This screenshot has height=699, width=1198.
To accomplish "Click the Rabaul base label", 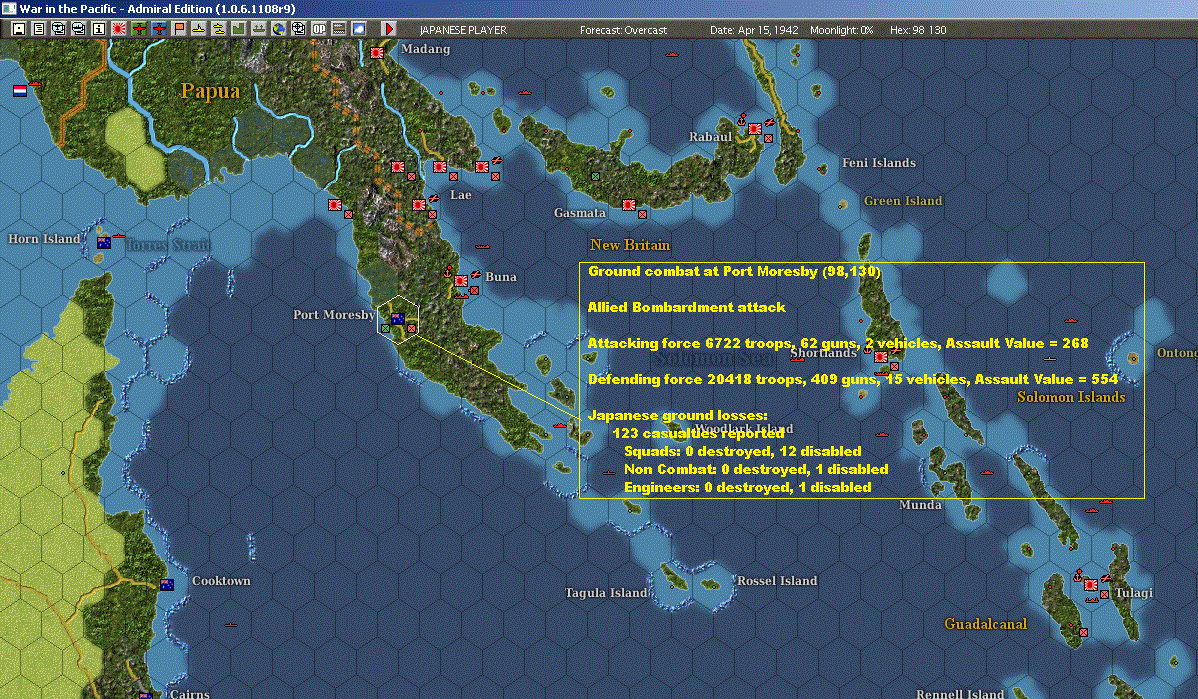I will (711, 137).
